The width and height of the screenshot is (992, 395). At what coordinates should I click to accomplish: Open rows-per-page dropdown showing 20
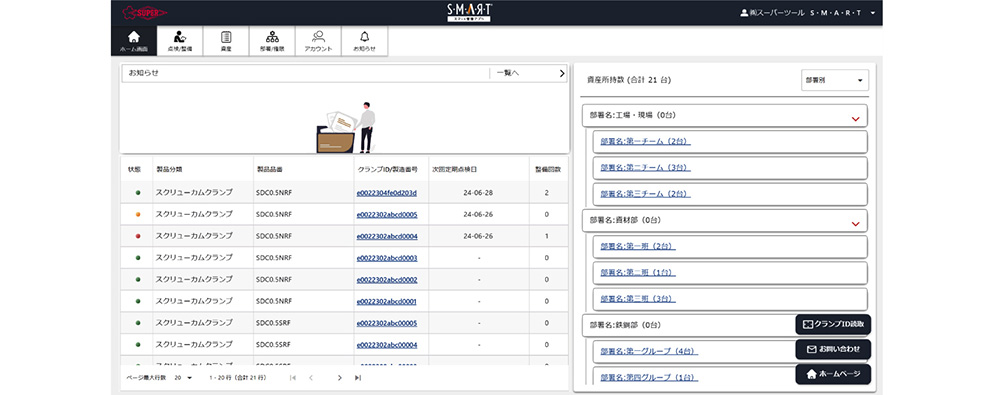[x=182, y=378]
